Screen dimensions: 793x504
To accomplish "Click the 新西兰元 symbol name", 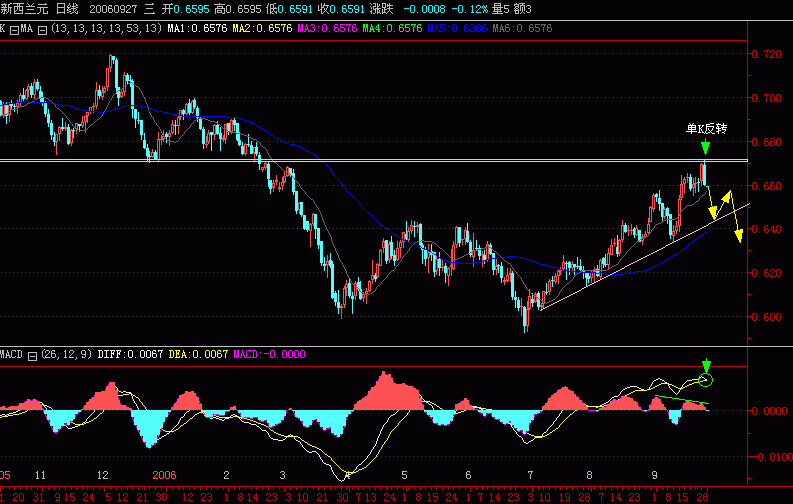I will 25,9.
